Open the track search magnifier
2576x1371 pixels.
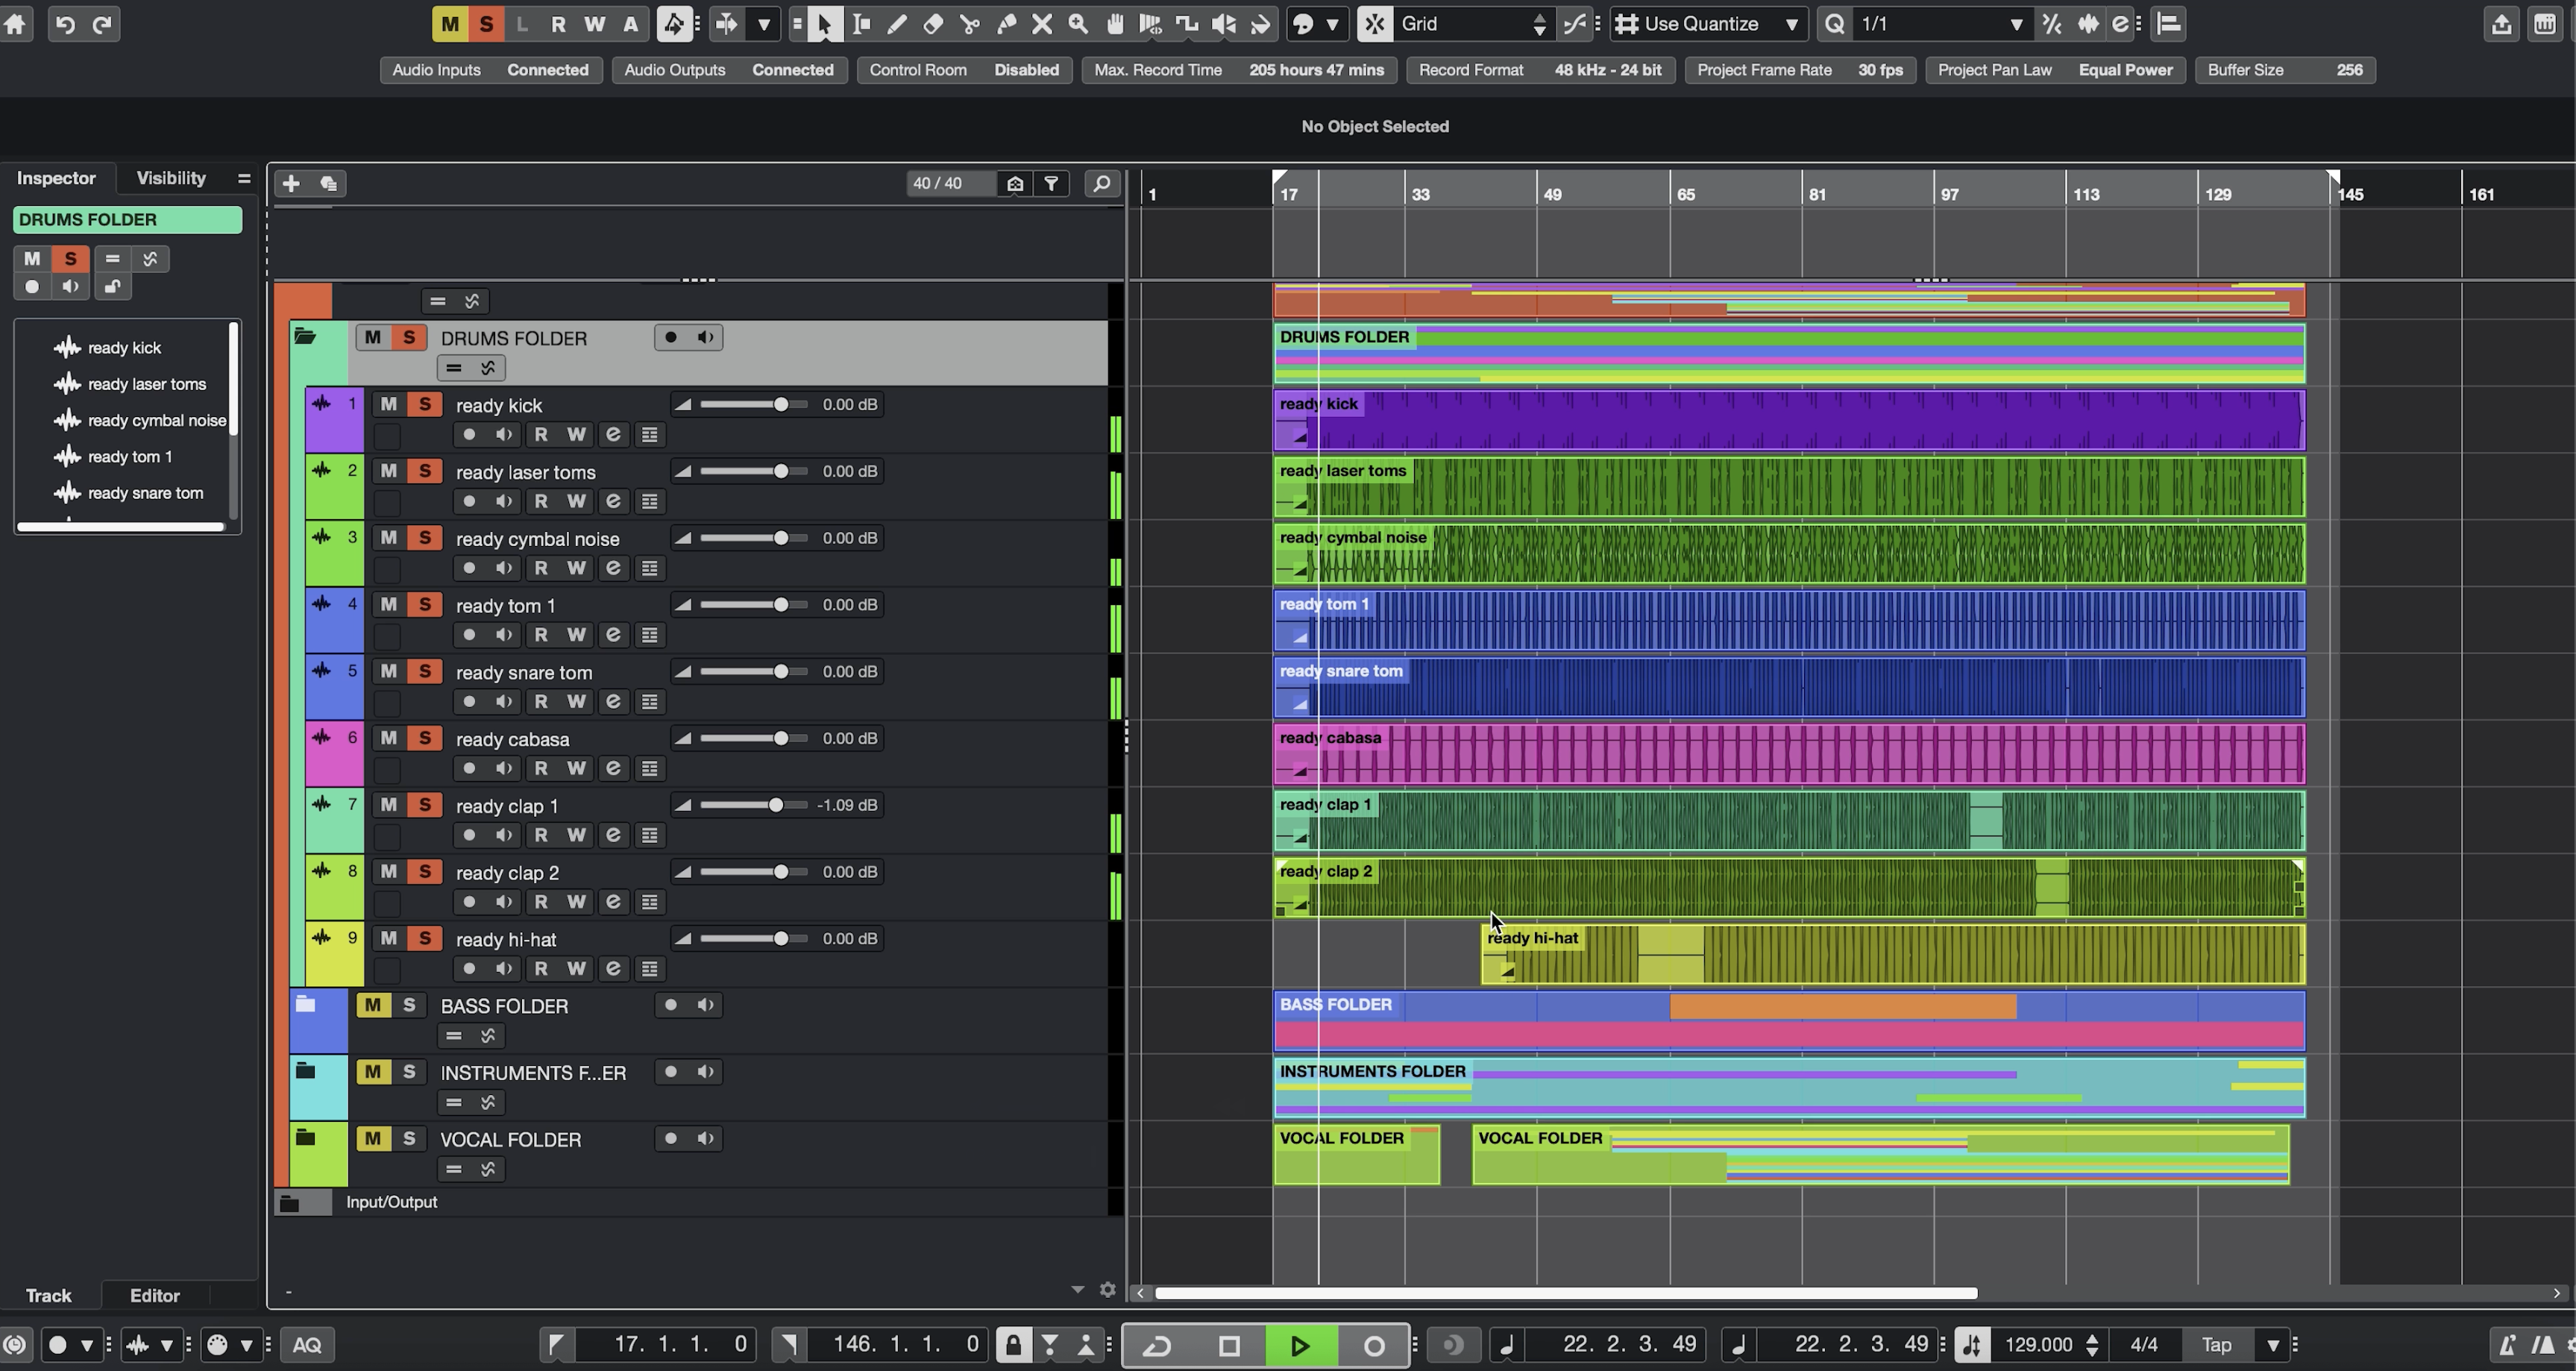[1101, 183]
